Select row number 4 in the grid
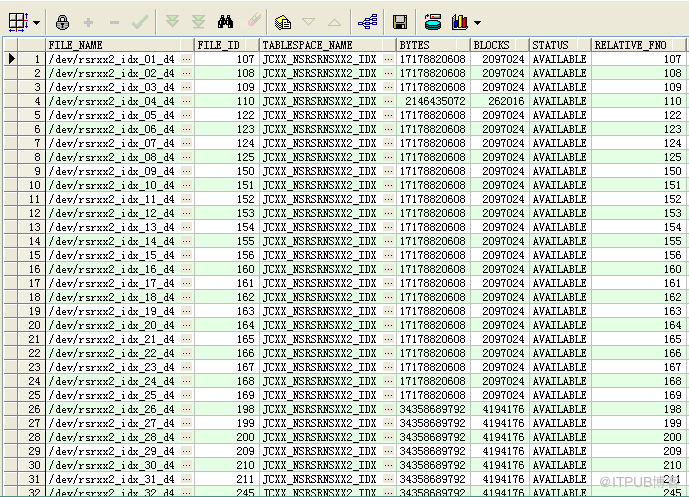Image resolution: width=689 pixels, height=497 pixels. (32, 101)
